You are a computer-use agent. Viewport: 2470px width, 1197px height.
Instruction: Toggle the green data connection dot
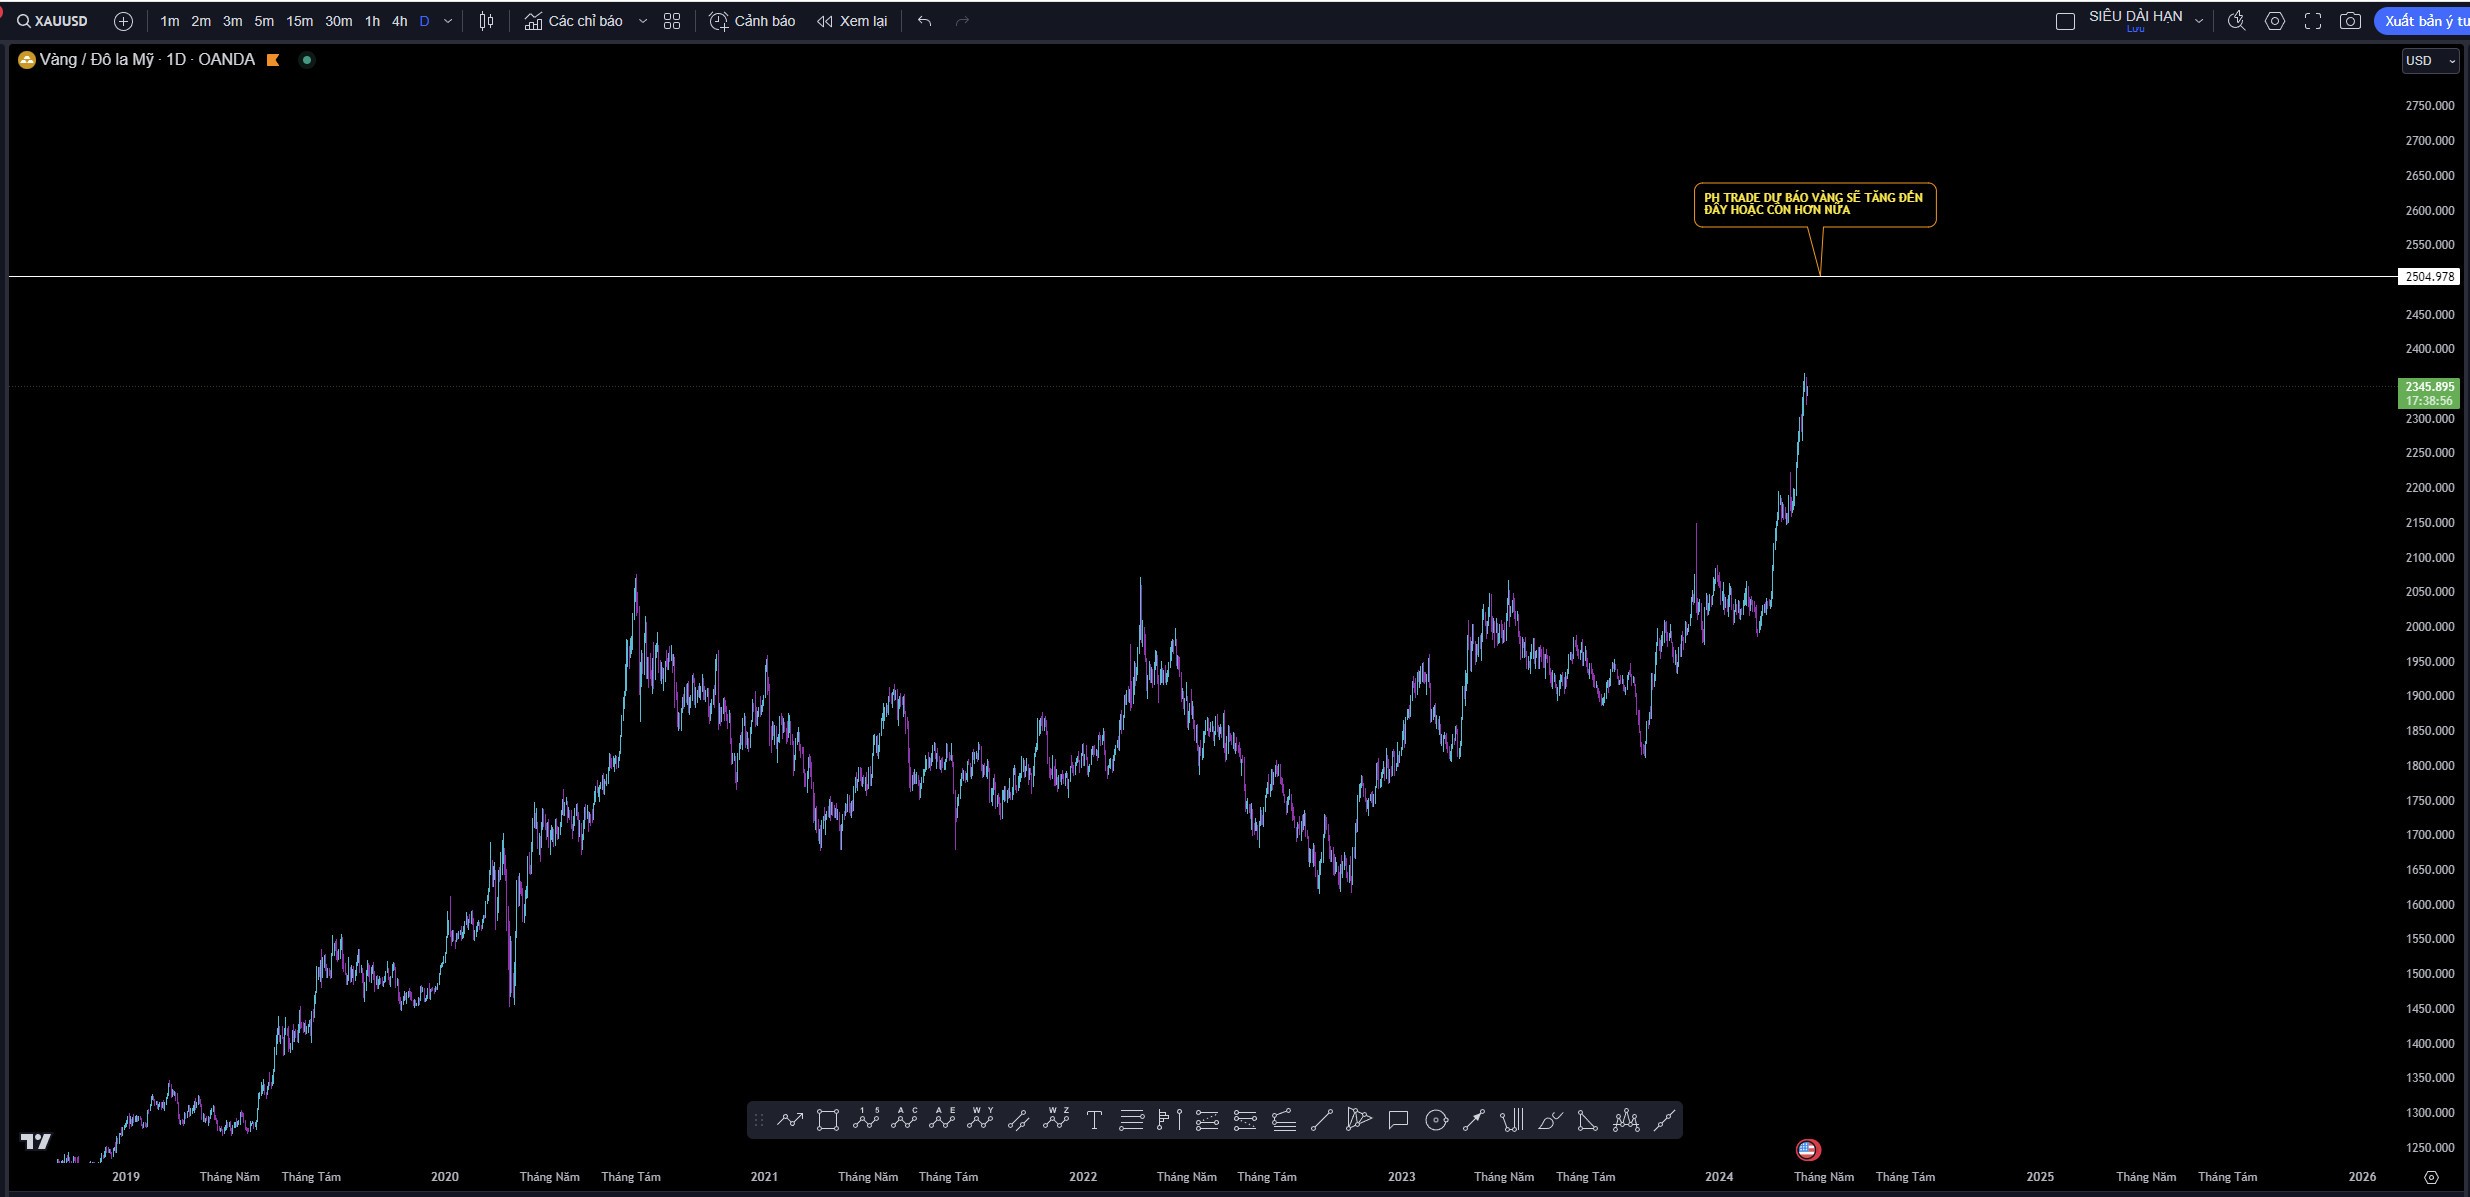[x=307, y=59]
